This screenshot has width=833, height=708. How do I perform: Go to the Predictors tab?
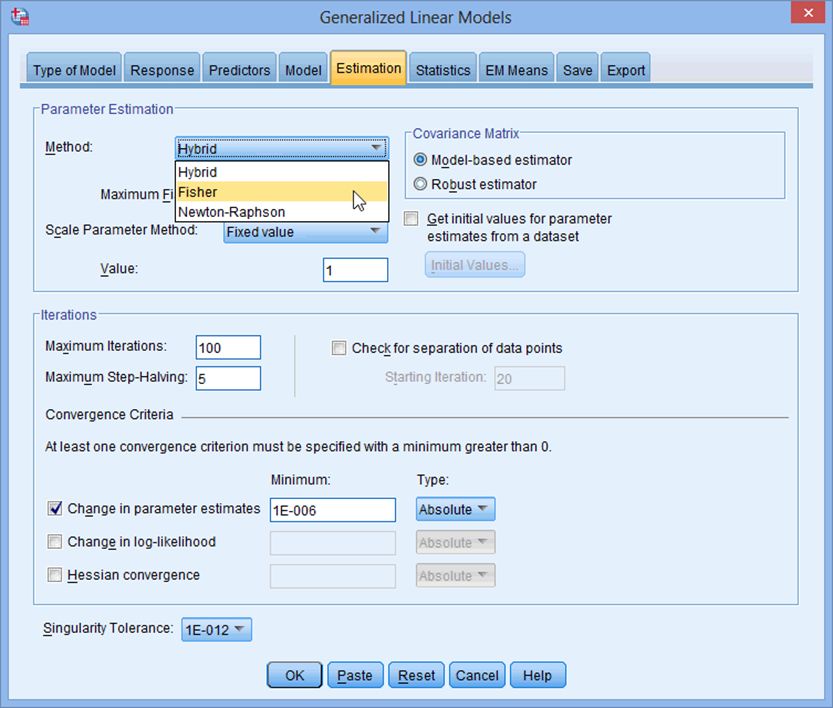[x=239, y=70]
